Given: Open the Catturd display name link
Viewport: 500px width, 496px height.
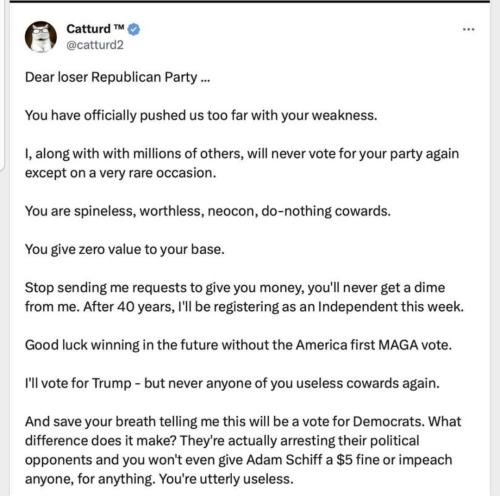Looking at the screenshot, I should tap(88, 29).
